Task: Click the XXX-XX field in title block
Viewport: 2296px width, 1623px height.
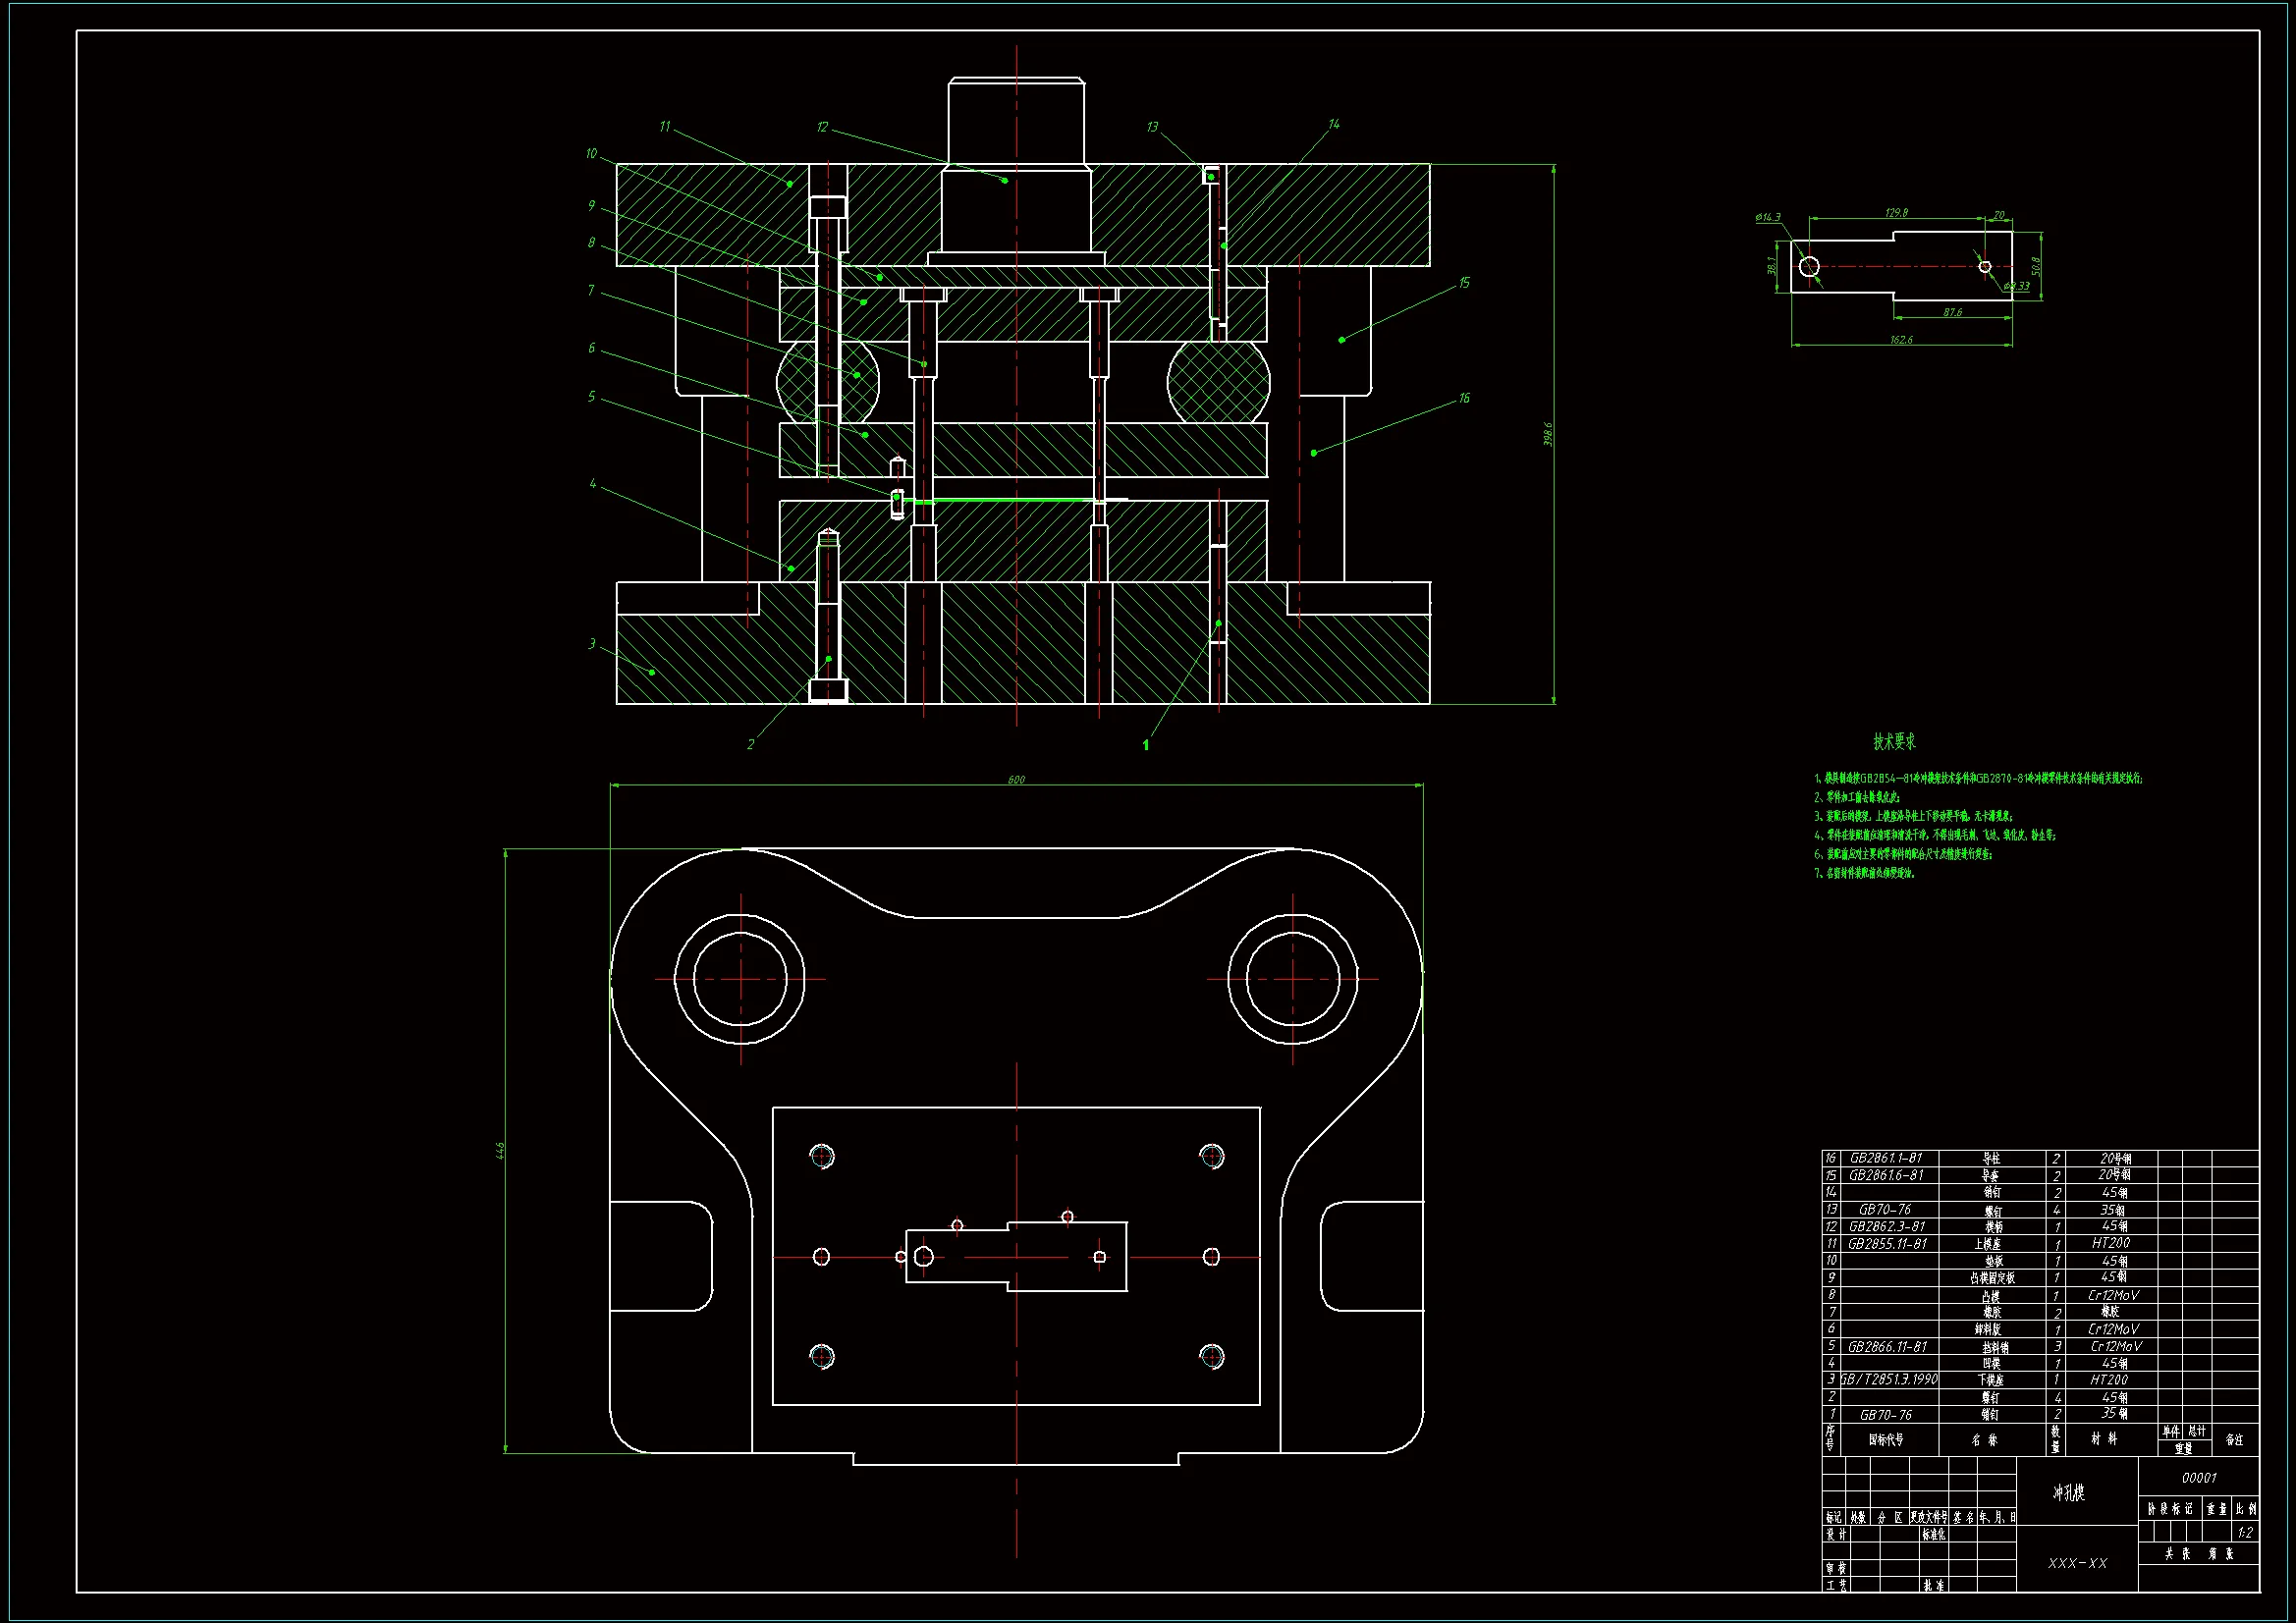Action: coord(2077,1563)
